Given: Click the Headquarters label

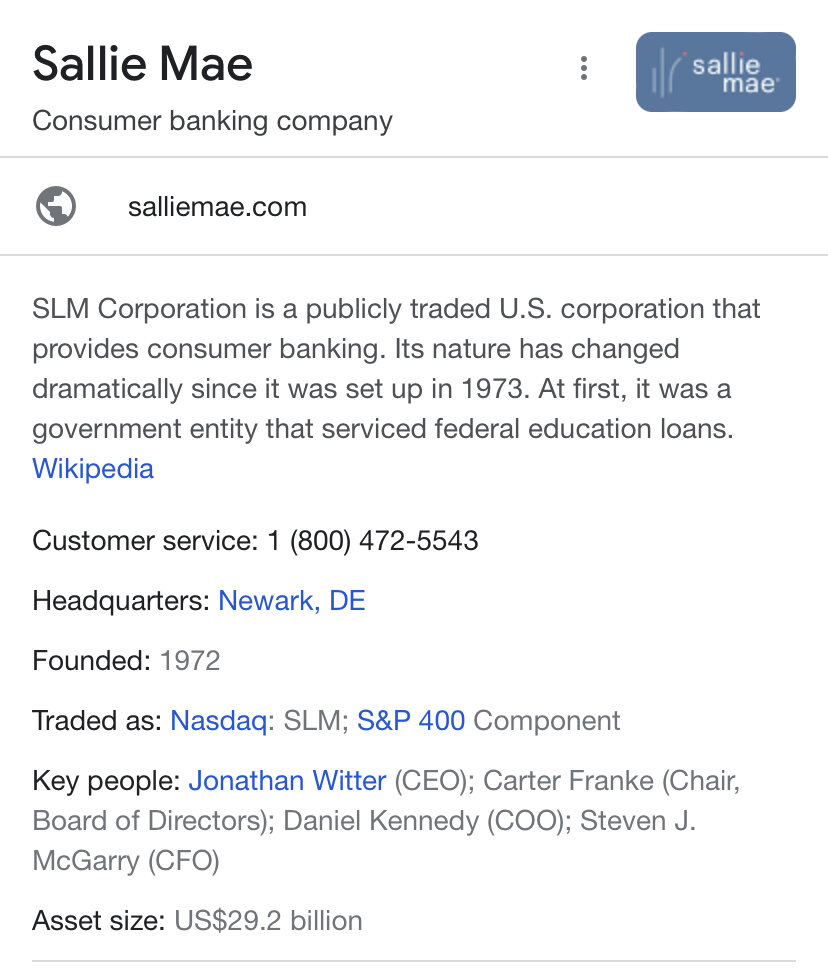Looking at the screenshot, I should coord(121,601).
